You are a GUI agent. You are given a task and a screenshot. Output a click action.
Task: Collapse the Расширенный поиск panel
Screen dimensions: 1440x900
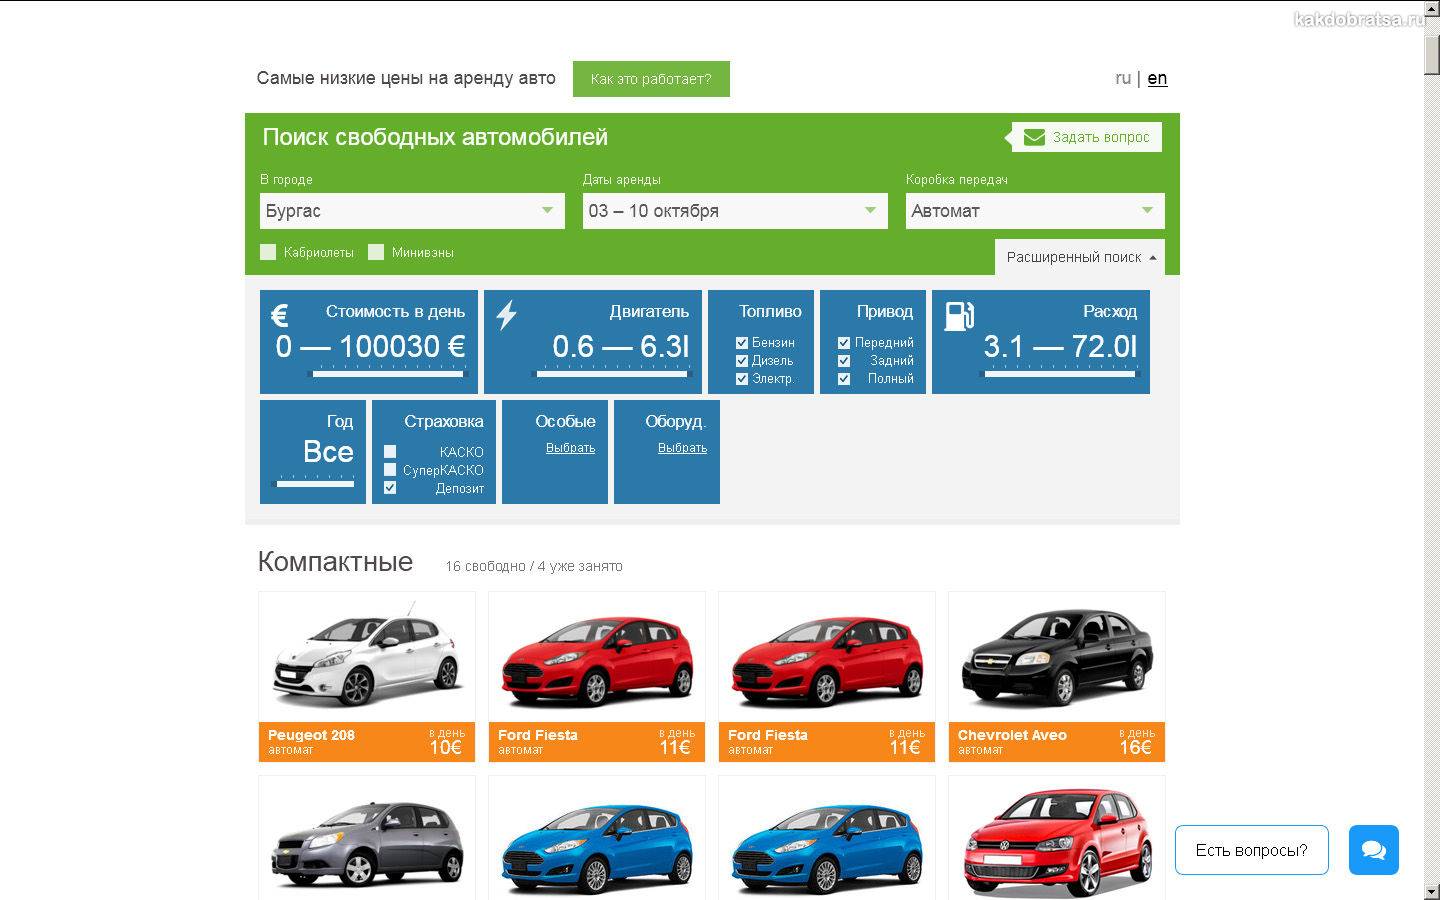click(x=1080, y=257)
